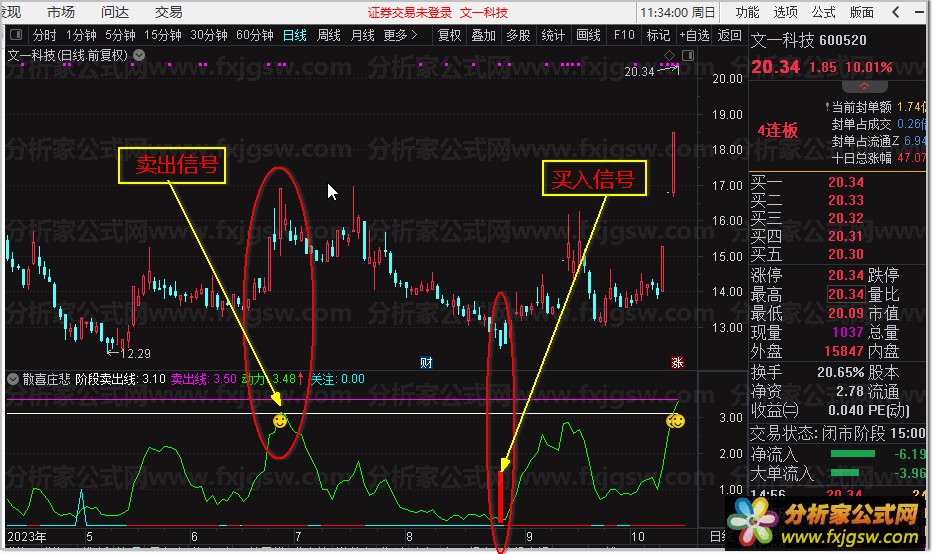Click the 叠加 toolbar button
The image size is (935, 554).
pos(484,35)
